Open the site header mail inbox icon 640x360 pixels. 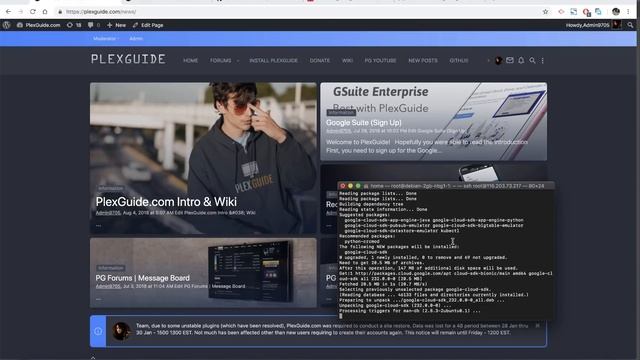(510, 60)
